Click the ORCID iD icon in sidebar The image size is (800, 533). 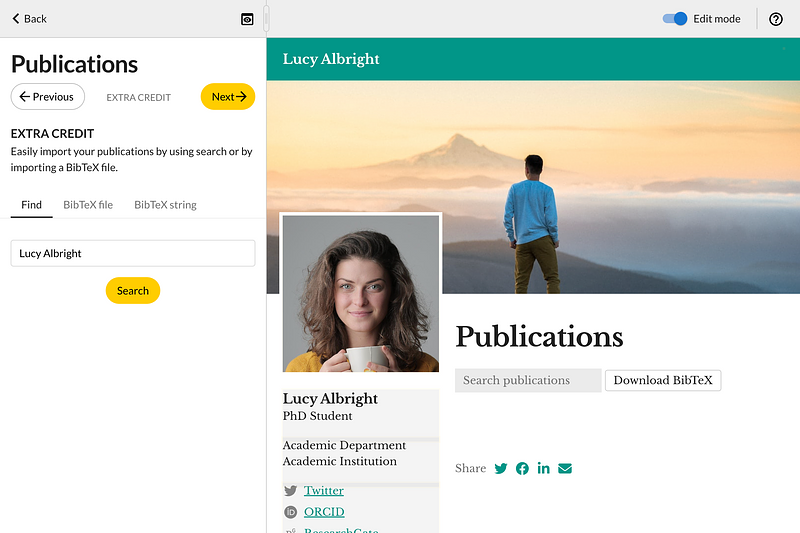pyautogui.click(x=290, y=512)
